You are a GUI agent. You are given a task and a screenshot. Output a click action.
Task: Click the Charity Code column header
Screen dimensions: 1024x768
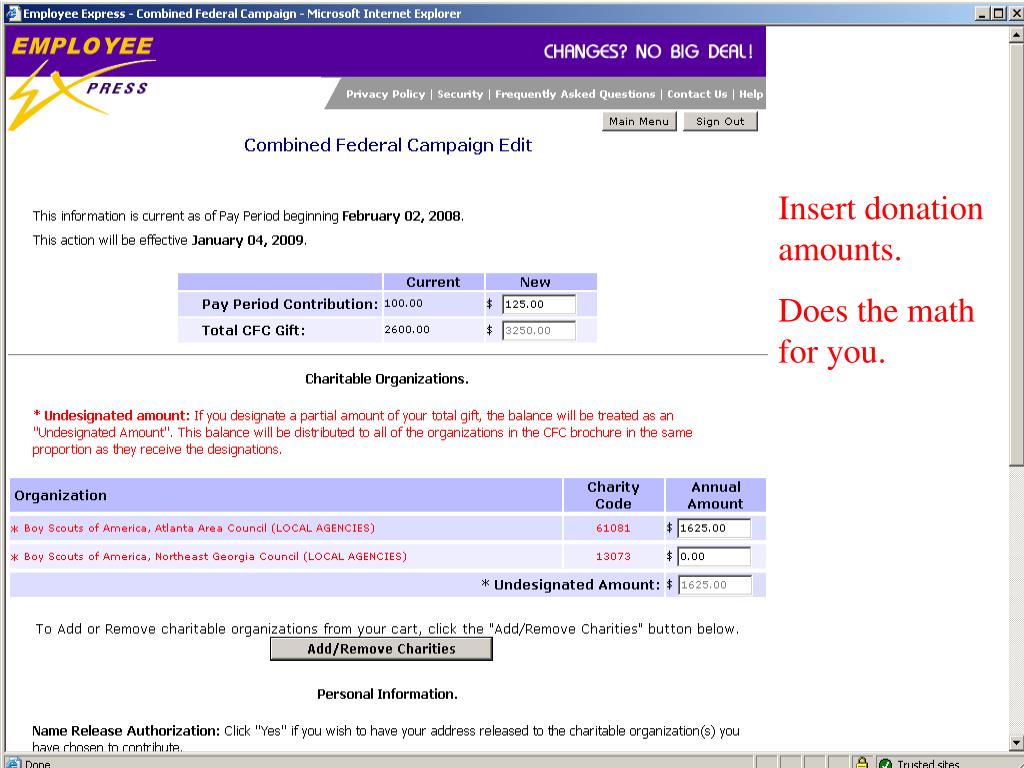[x=613, y=496]
